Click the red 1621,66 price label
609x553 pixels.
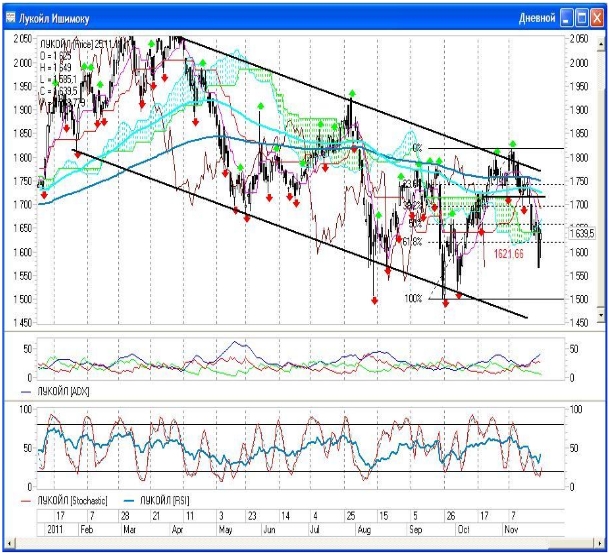tap(508, 254)
